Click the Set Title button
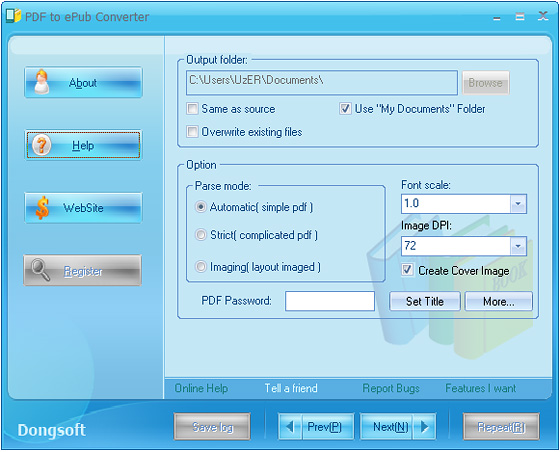This screenshot has height=452, width=560. pos(425,301)
